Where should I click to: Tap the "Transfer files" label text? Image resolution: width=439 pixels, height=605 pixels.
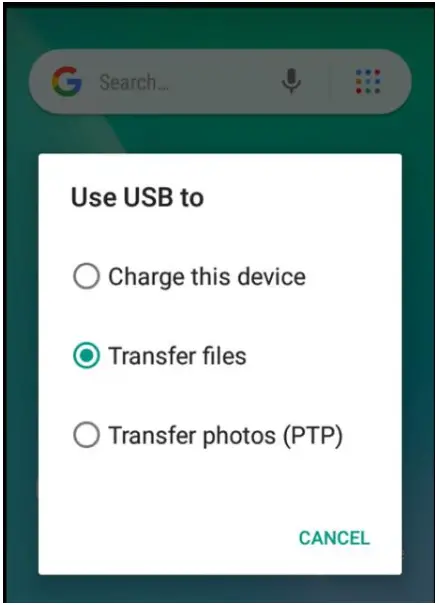tap(177, 356)
